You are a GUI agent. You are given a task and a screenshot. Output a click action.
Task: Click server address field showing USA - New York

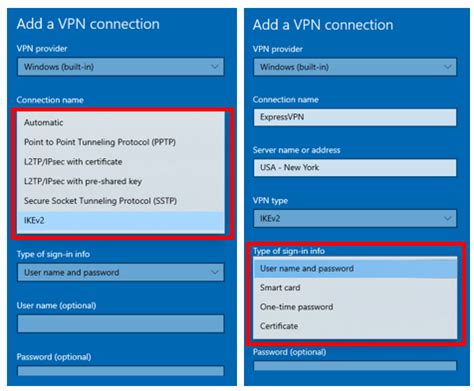pos(355,167)
